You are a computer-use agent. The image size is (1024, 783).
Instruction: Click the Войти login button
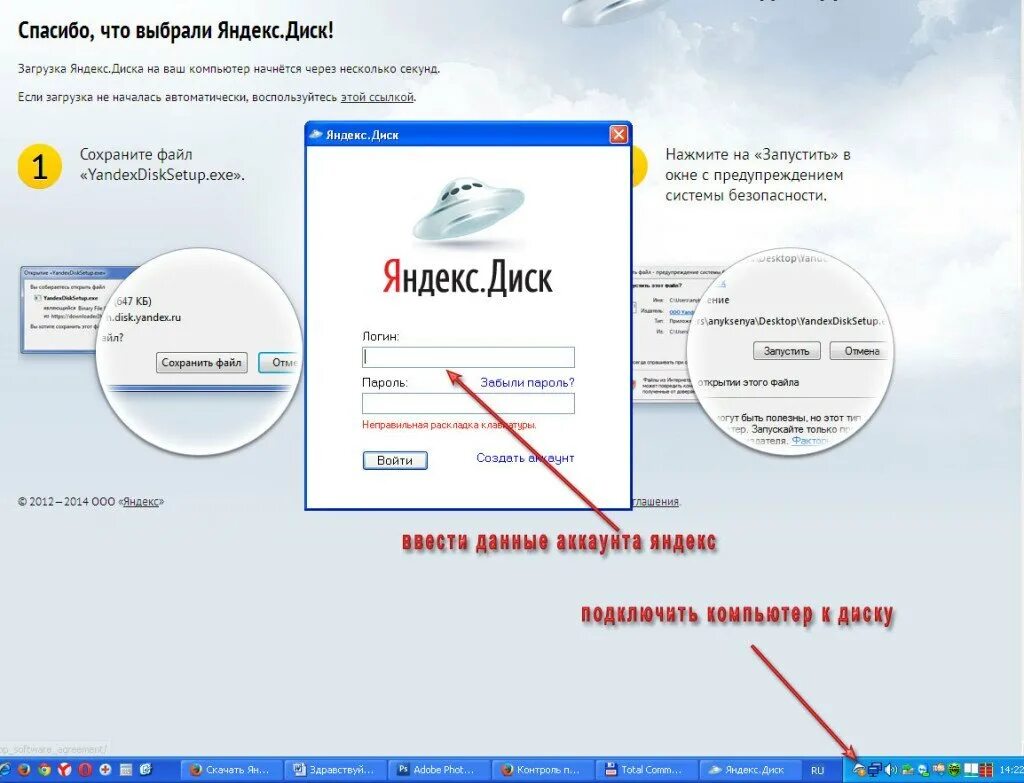[x=395, y=460]
